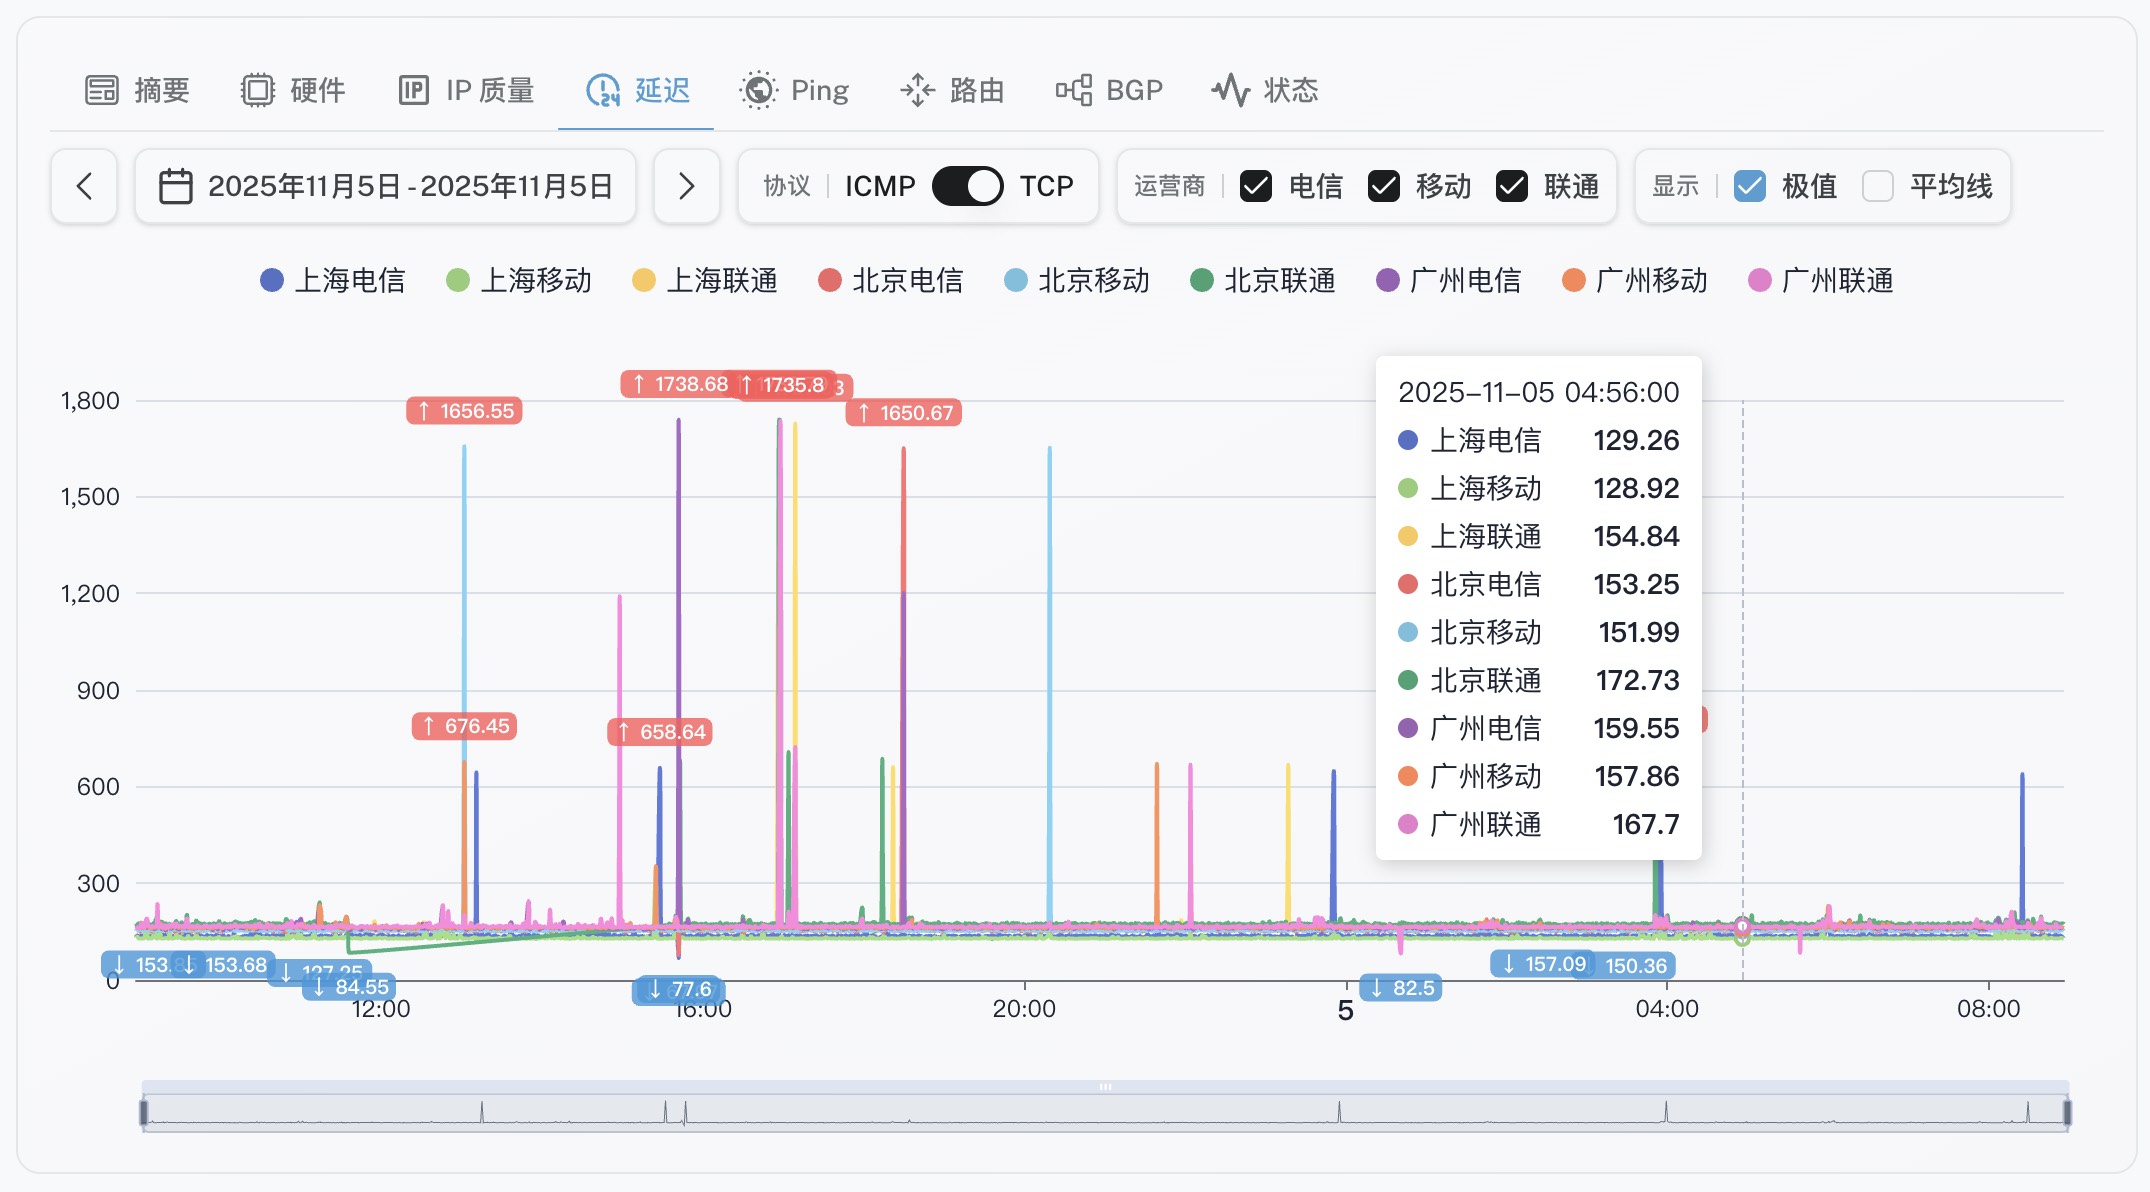2150x1192 pixels.
Task: Click the summary (摘要) tab icon
Action: pyautogui.click(x=101, y=90)
